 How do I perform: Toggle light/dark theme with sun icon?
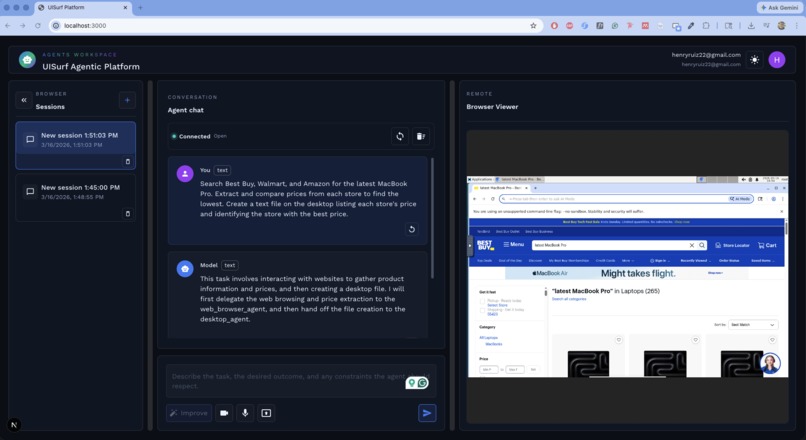[x=754, y=60]
